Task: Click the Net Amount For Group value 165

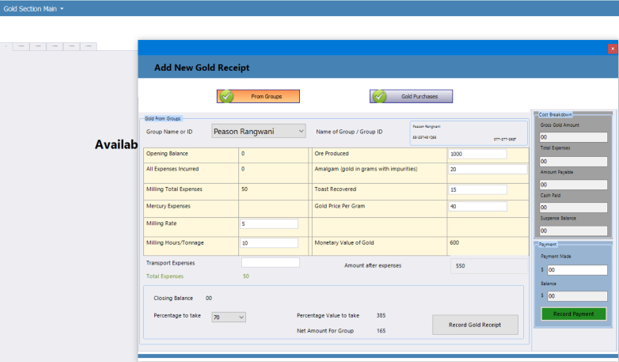Action: (381, 331)
